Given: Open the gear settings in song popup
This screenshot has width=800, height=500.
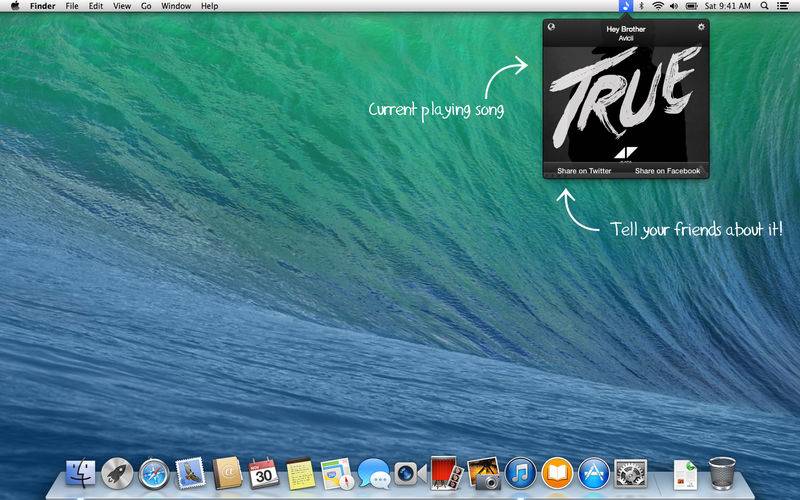Looking at the screenshot, I should click(x=701, y=27).
